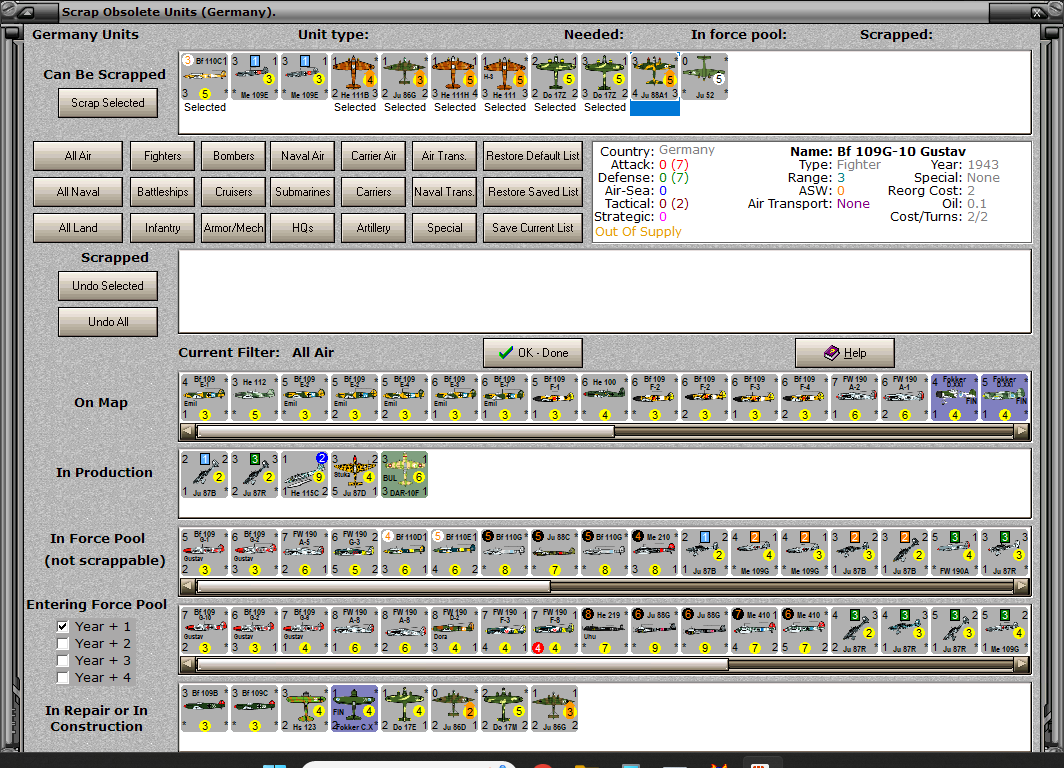Uncheck the Year + 1 checkbox
The height and width of the screenshot is (768, 1064).
pos(62,626)
